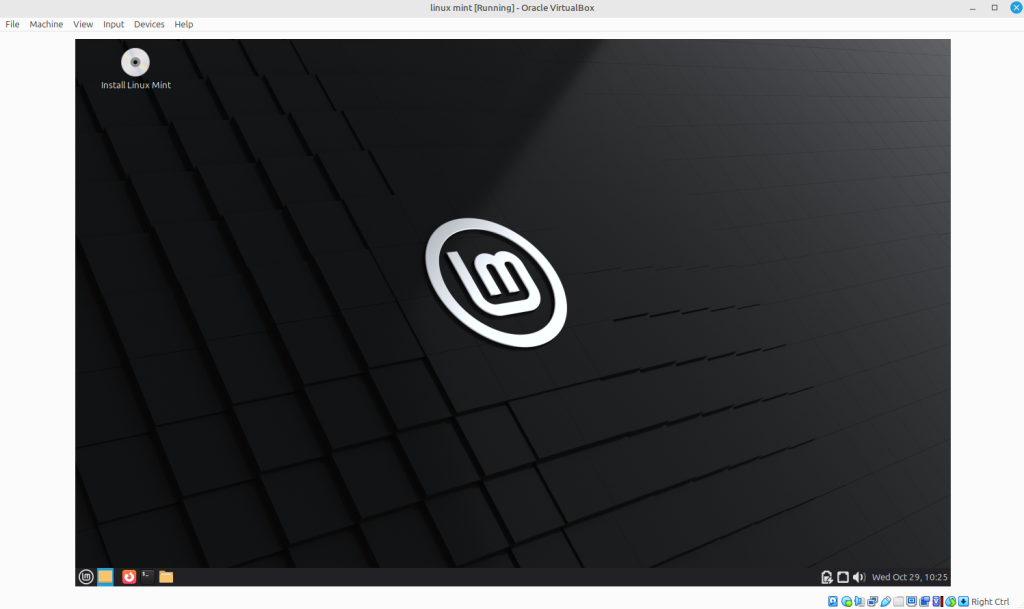Click the power manager battery tray icon
This screenshot has width=1024, height=609.
pos(827,577)
